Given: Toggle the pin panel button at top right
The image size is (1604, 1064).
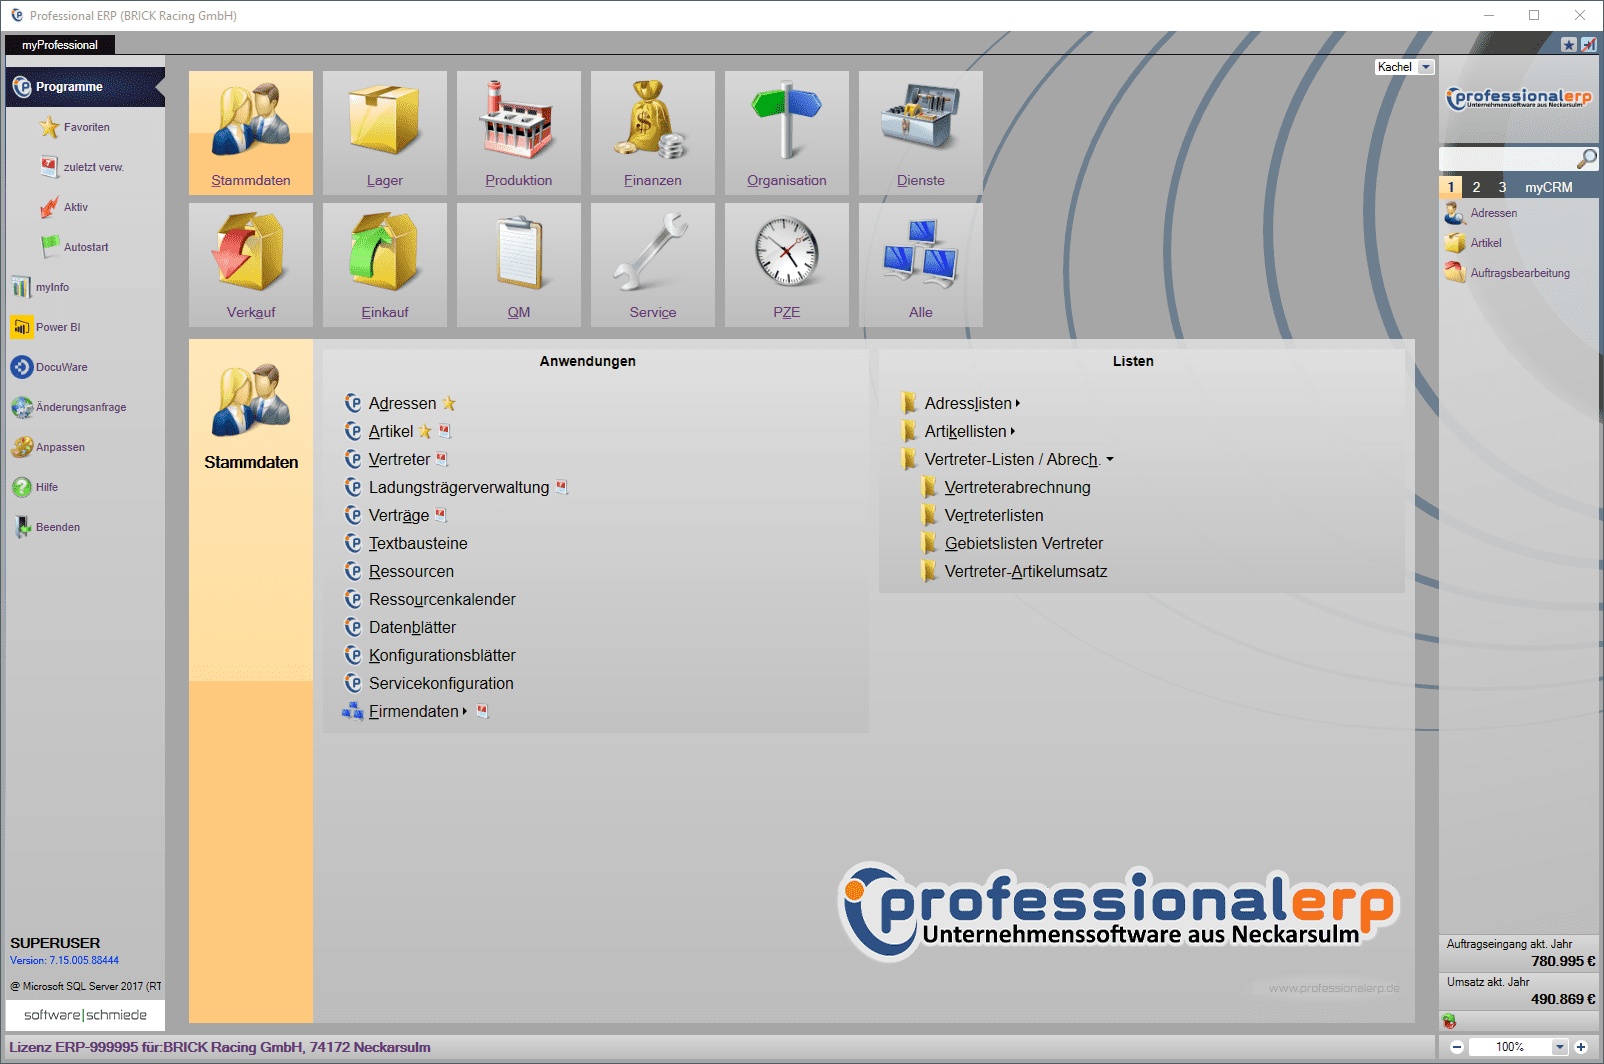Looking at the screenshot, I should pyautogui.click(x=1588, y=45).
